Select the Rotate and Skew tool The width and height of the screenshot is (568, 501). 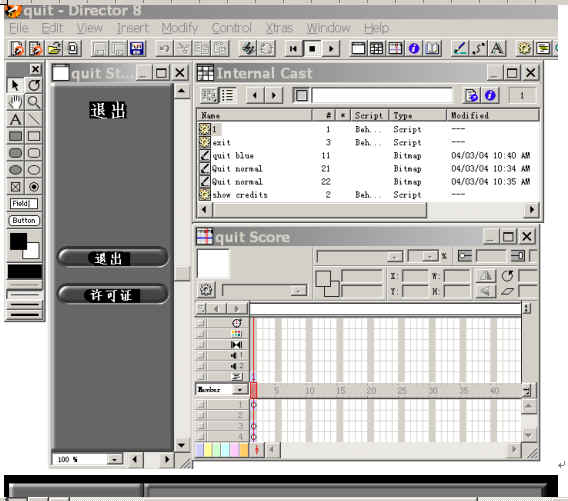click(34, 85)
